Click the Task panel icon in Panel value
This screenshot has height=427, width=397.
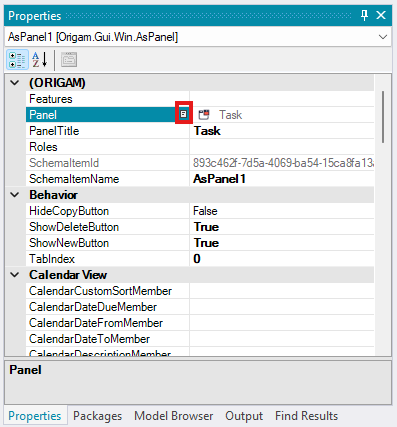point(204,115)
